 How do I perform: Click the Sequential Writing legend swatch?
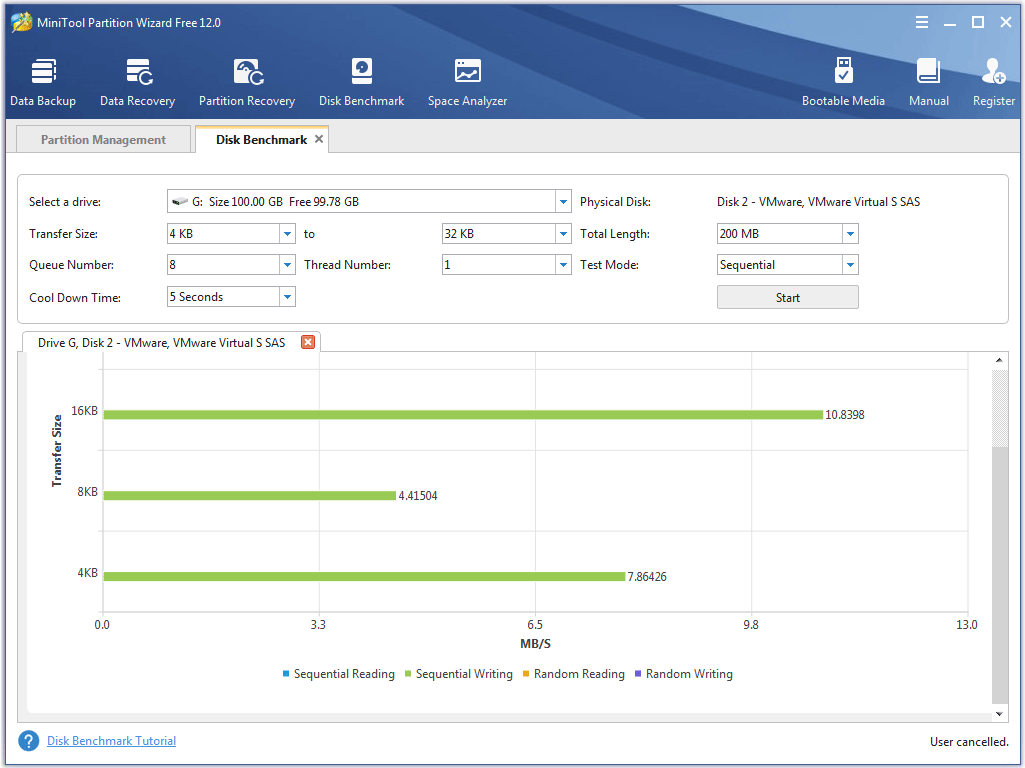408,673
